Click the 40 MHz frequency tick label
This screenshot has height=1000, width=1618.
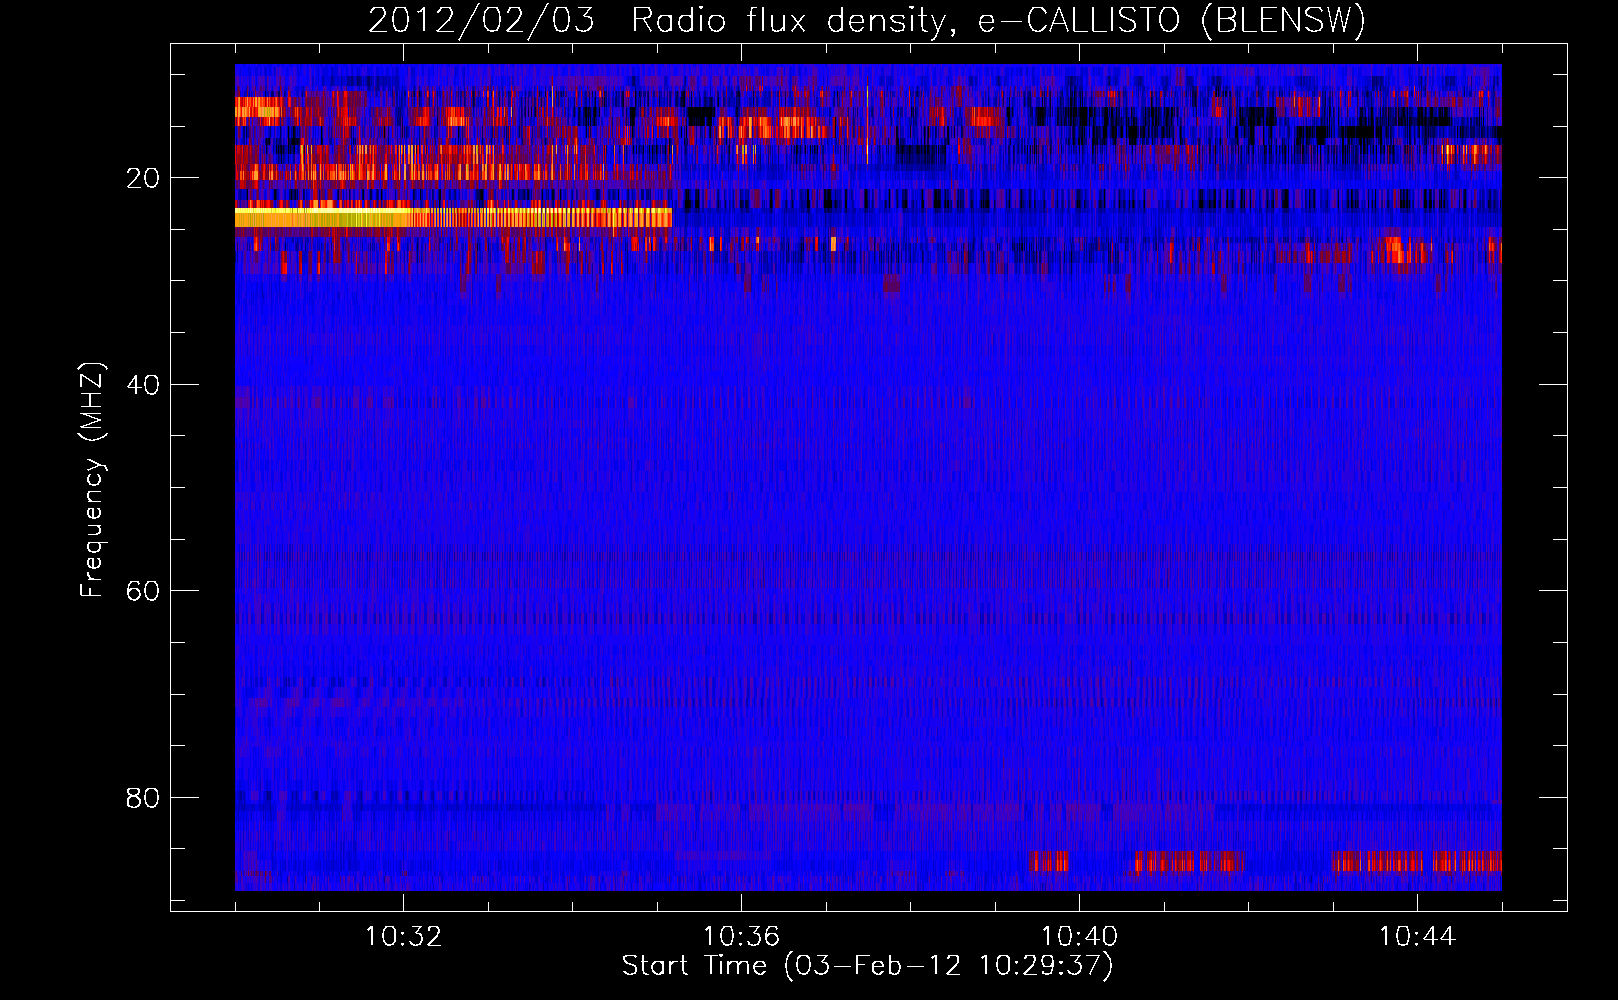tap(144, 385)
